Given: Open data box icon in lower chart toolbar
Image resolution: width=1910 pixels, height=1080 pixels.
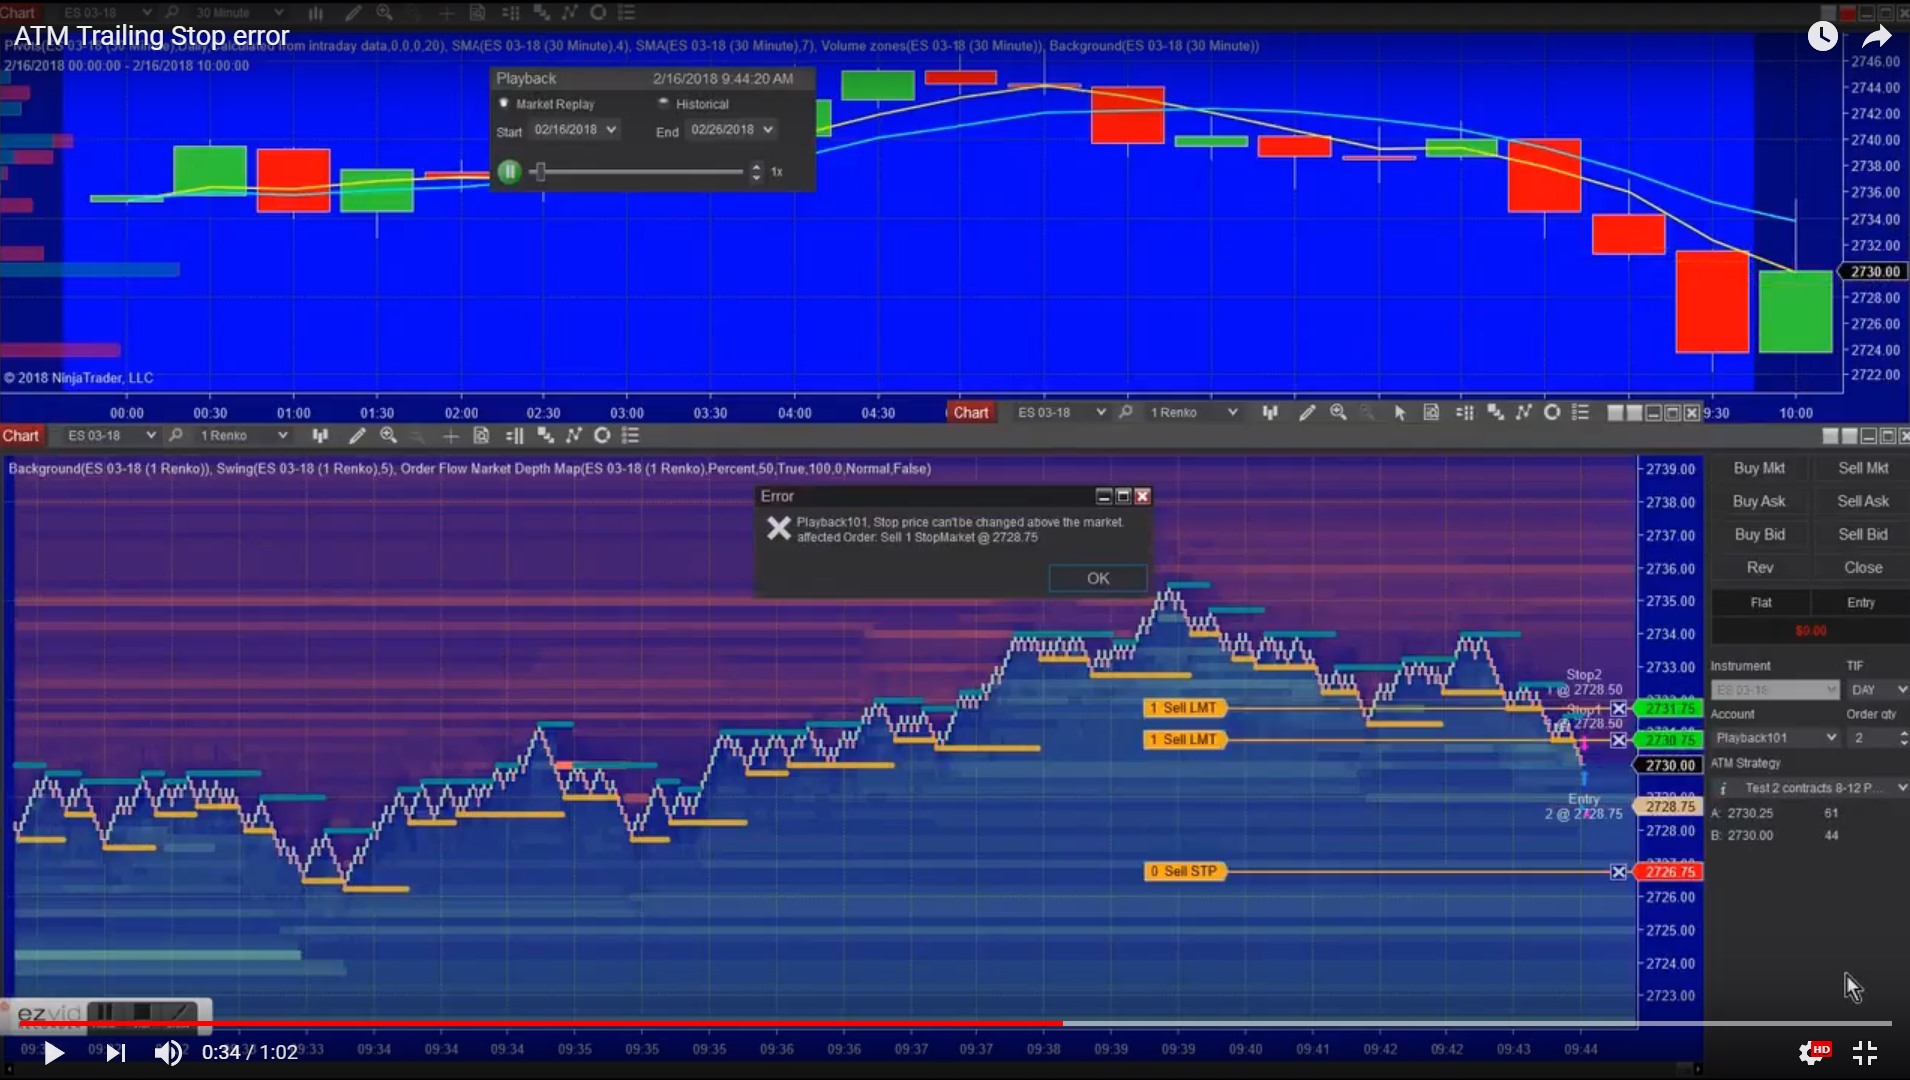Looking at the screenshot, I should pyautogui.click(x=481, y=436).
